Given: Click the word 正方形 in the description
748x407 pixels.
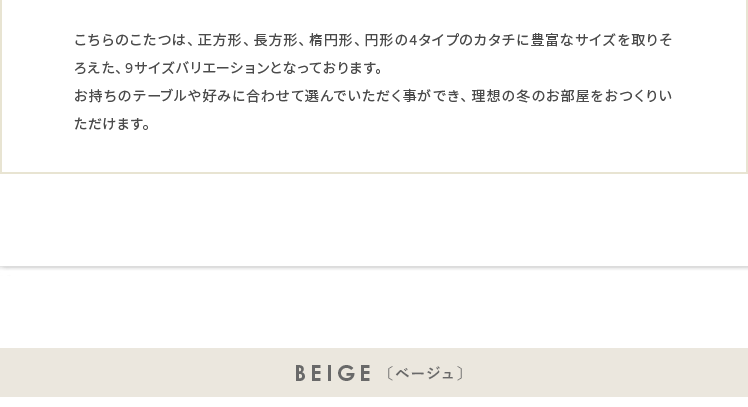Looking at the screenshot, I should 219,40.
